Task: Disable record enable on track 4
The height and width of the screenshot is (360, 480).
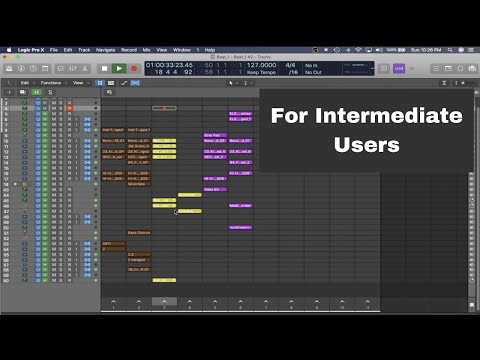Action: point(69,108)
